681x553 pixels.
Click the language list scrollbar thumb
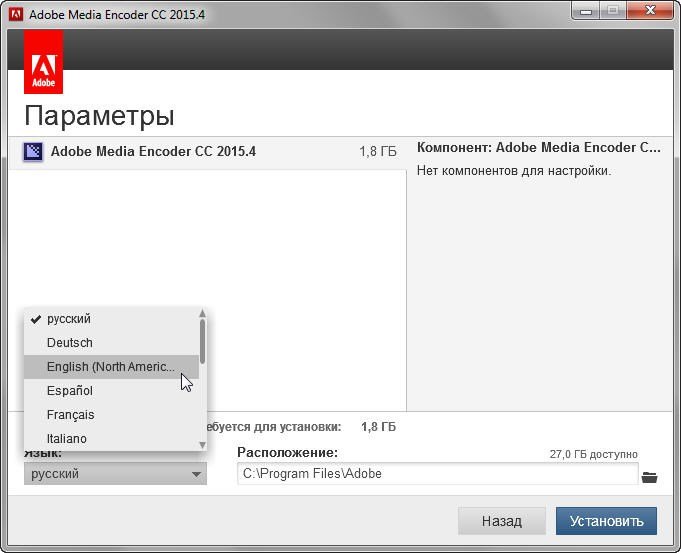pos(202,341)
